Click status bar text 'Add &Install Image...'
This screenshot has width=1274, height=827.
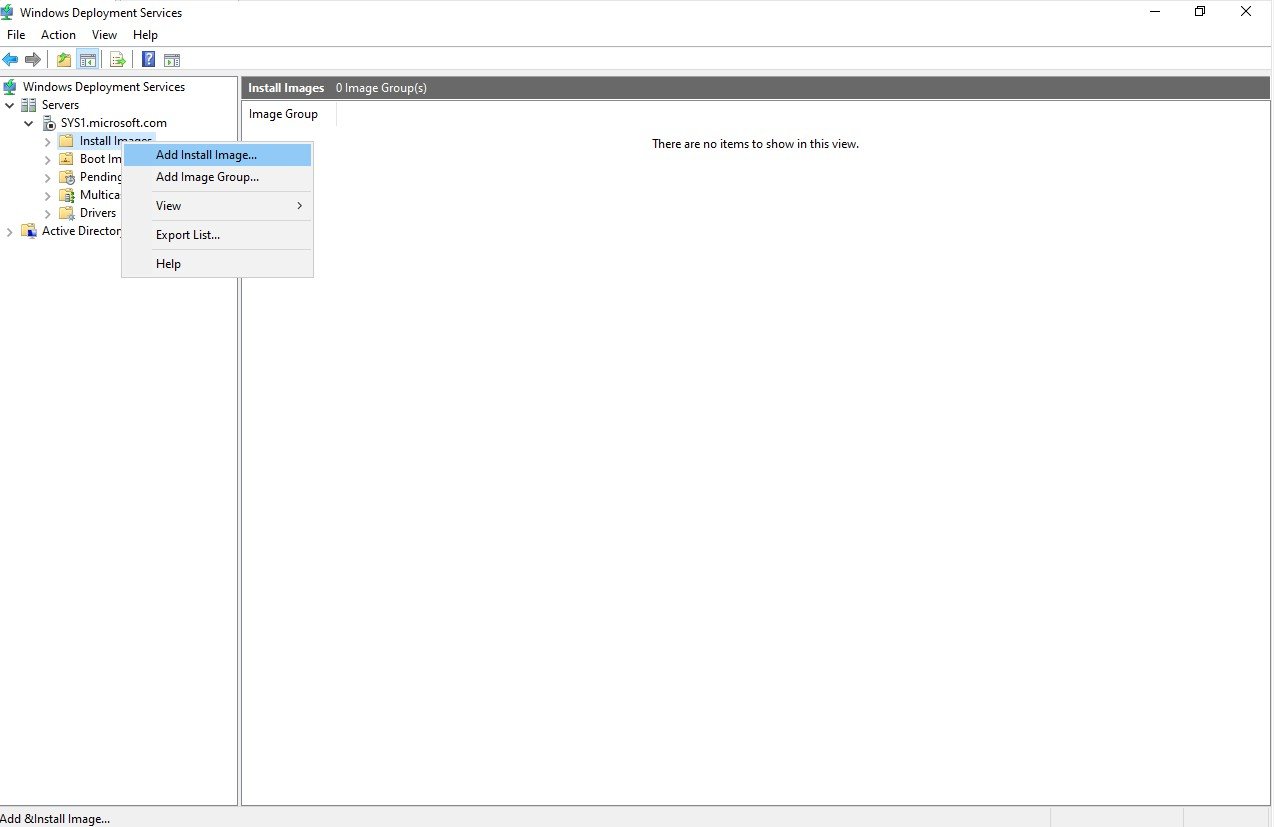pyautogui.click(x=55, y=819)
